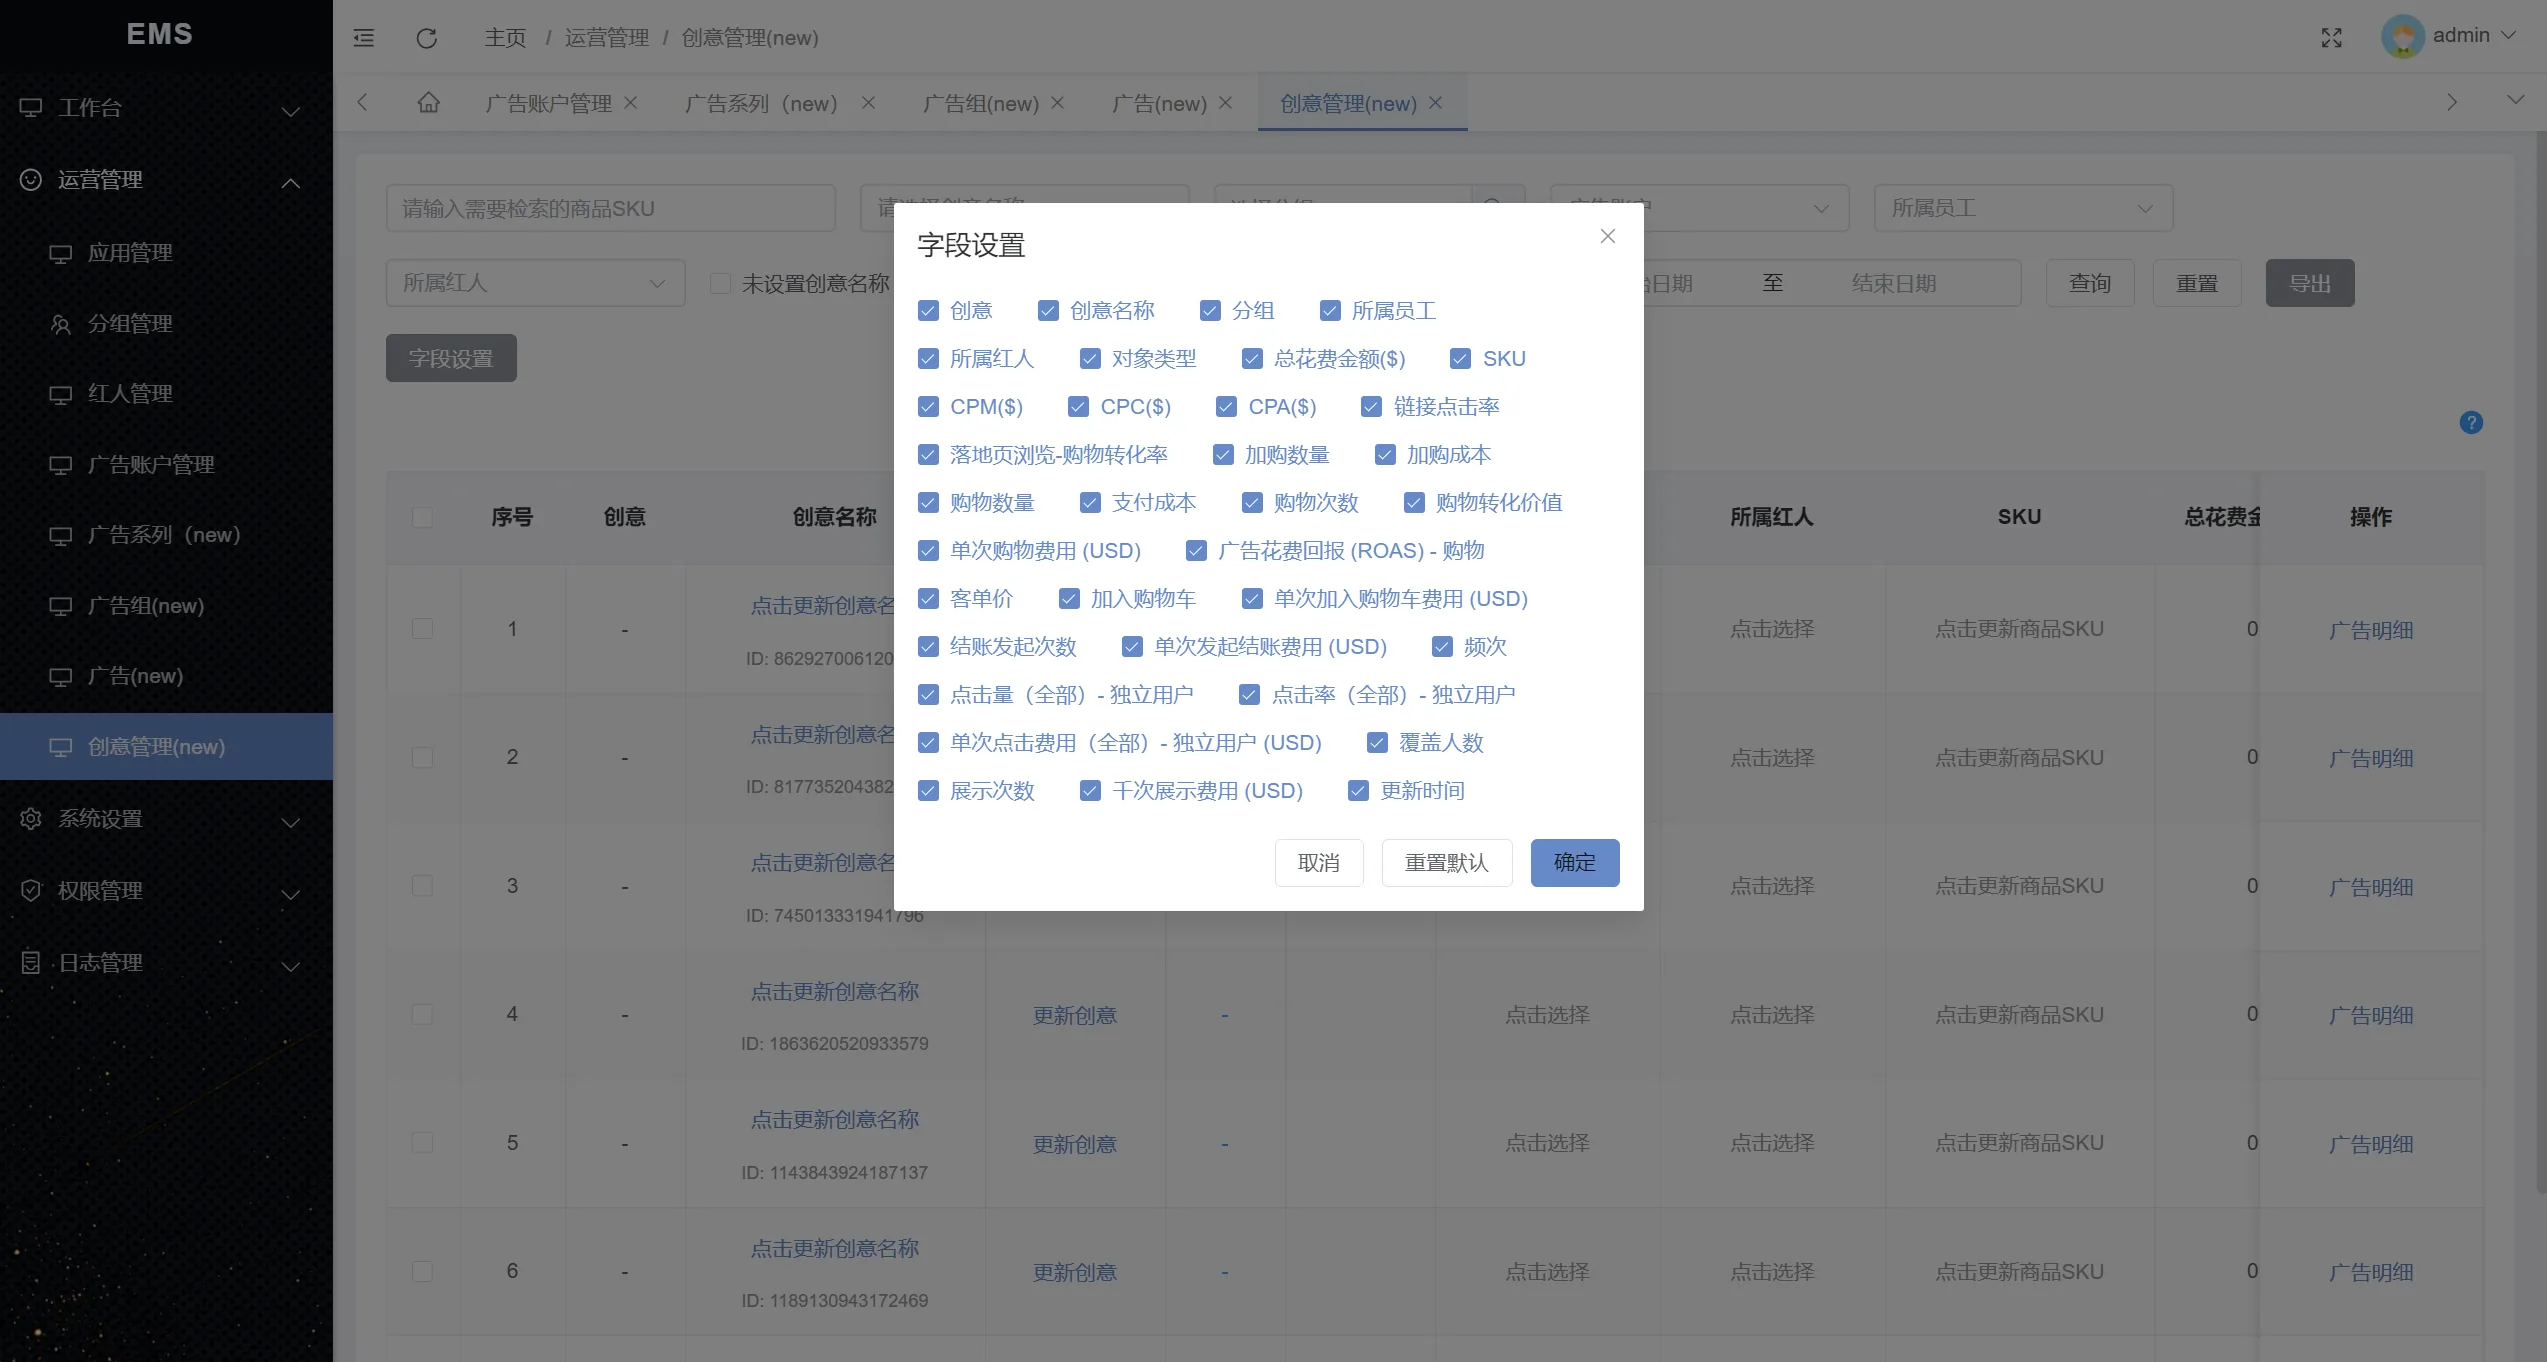This screenshot has height=1362, width=2547.
Task: Toggle the SKU field checkbox
Action: tap(1460, 359)
